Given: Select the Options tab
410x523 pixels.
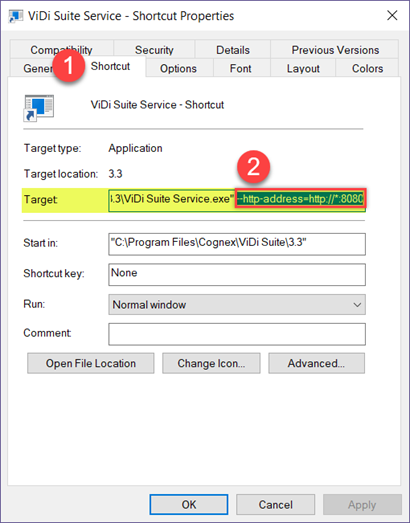Looking at the screenshot, I should click(178, 68).
